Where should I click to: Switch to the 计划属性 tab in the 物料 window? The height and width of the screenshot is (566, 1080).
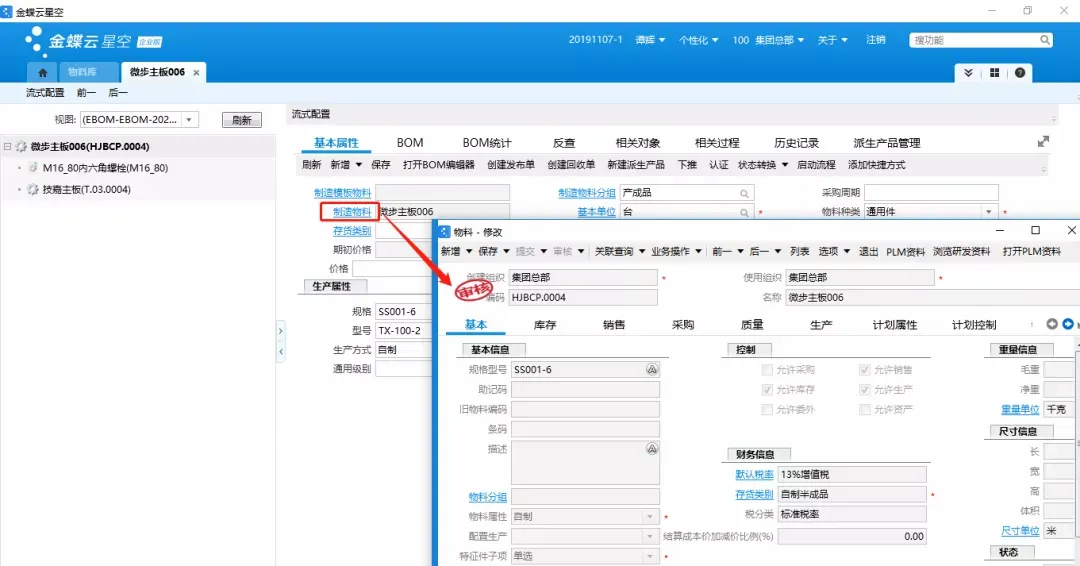click(x=895, y=325)
